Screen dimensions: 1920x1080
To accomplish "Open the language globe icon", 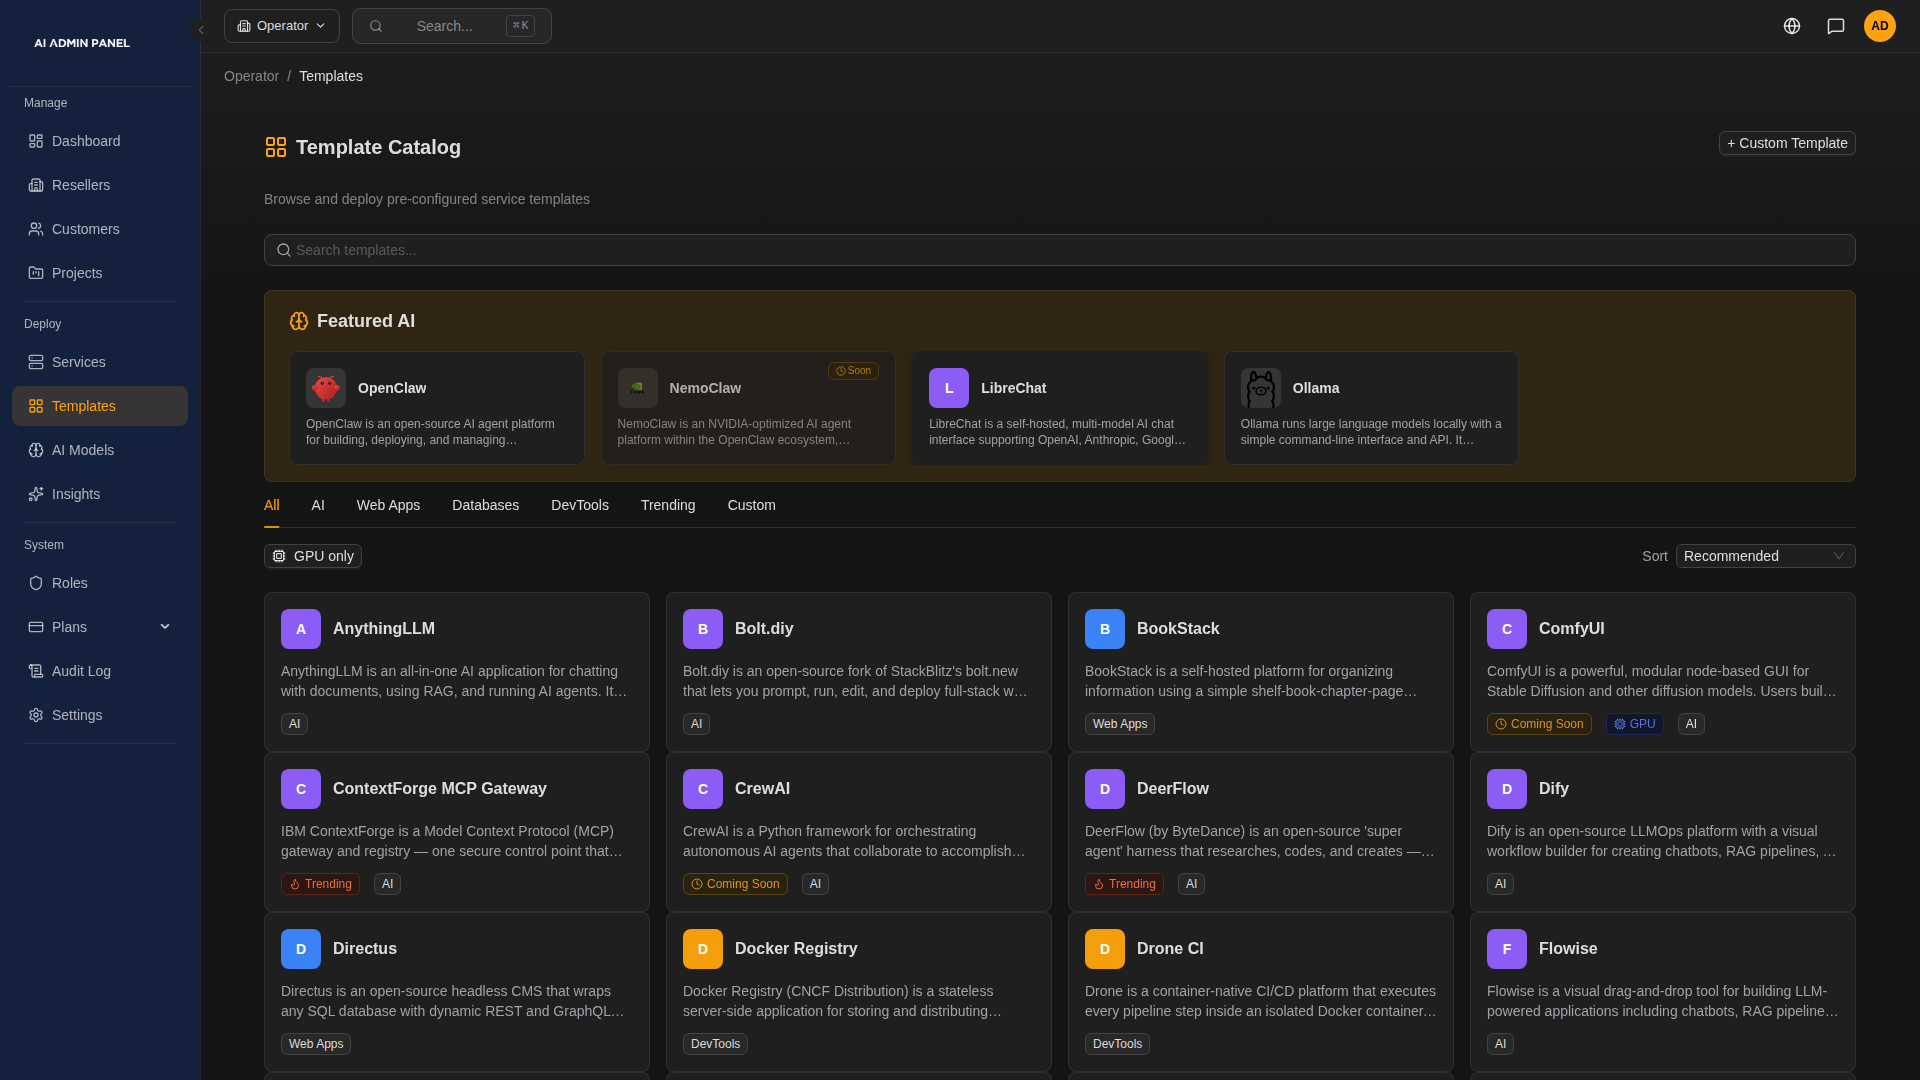I will (1792, 26).
